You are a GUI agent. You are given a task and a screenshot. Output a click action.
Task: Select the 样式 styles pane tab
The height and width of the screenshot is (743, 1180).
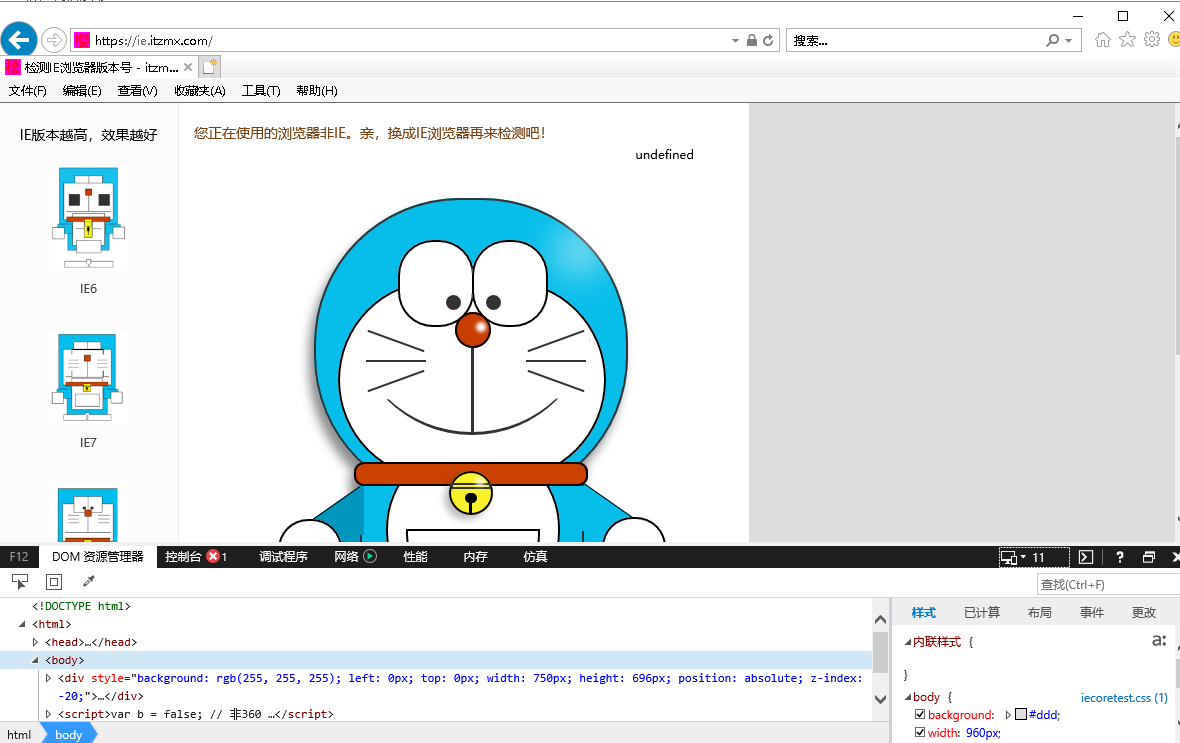pyautogui.click(x=923, y=612)
